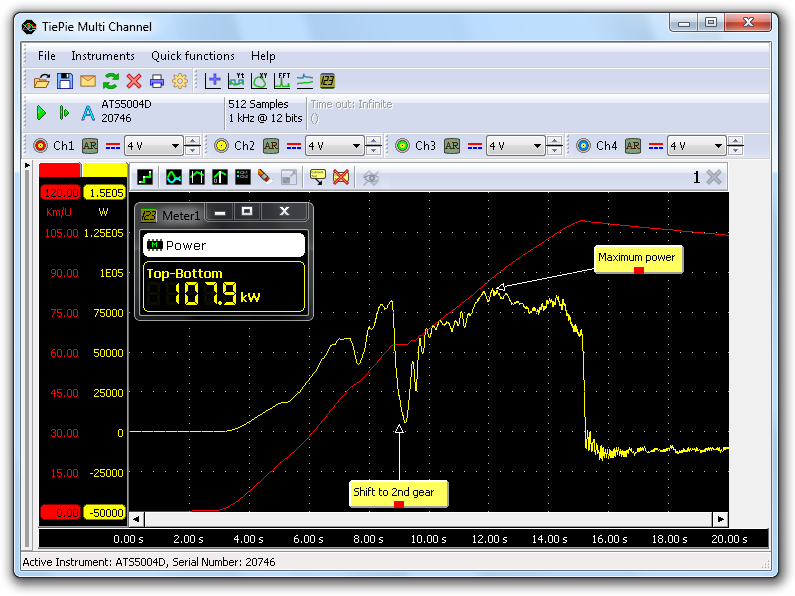Create a new XY graph
This screenshot has width=795, height=596.
[259, 81]
